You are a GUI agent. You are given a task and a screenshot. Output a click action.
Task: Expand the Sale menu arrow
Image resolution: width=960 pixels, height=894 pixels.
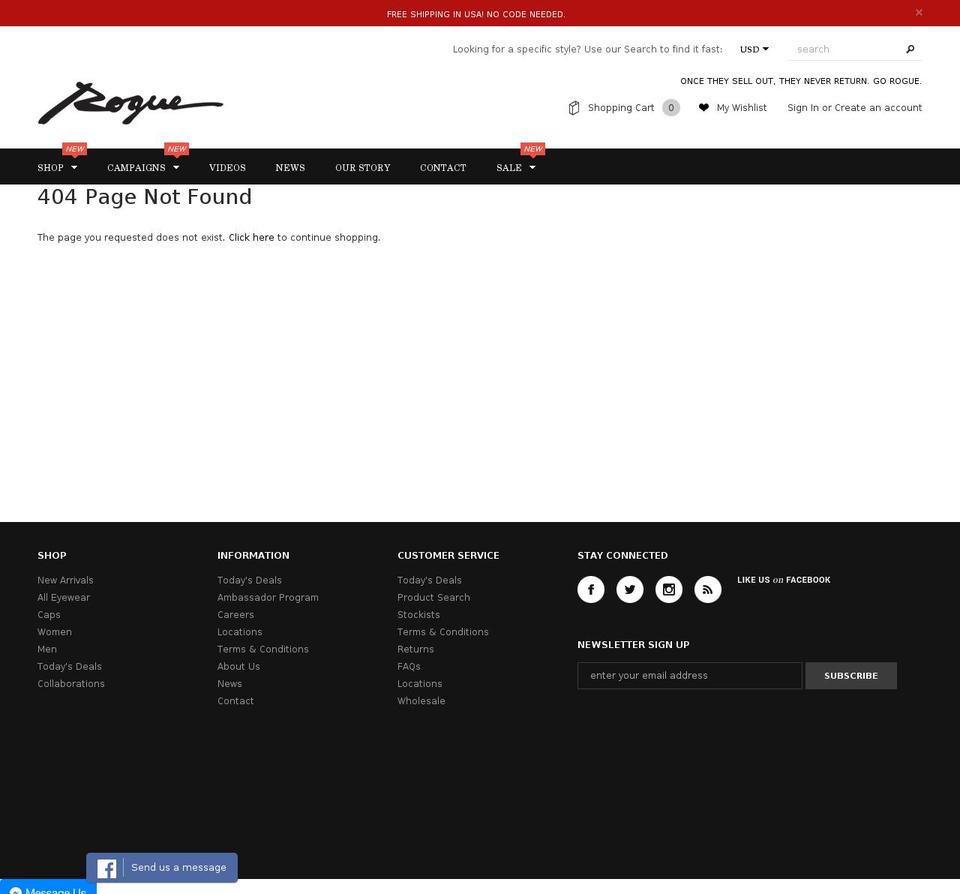(532, 167)
